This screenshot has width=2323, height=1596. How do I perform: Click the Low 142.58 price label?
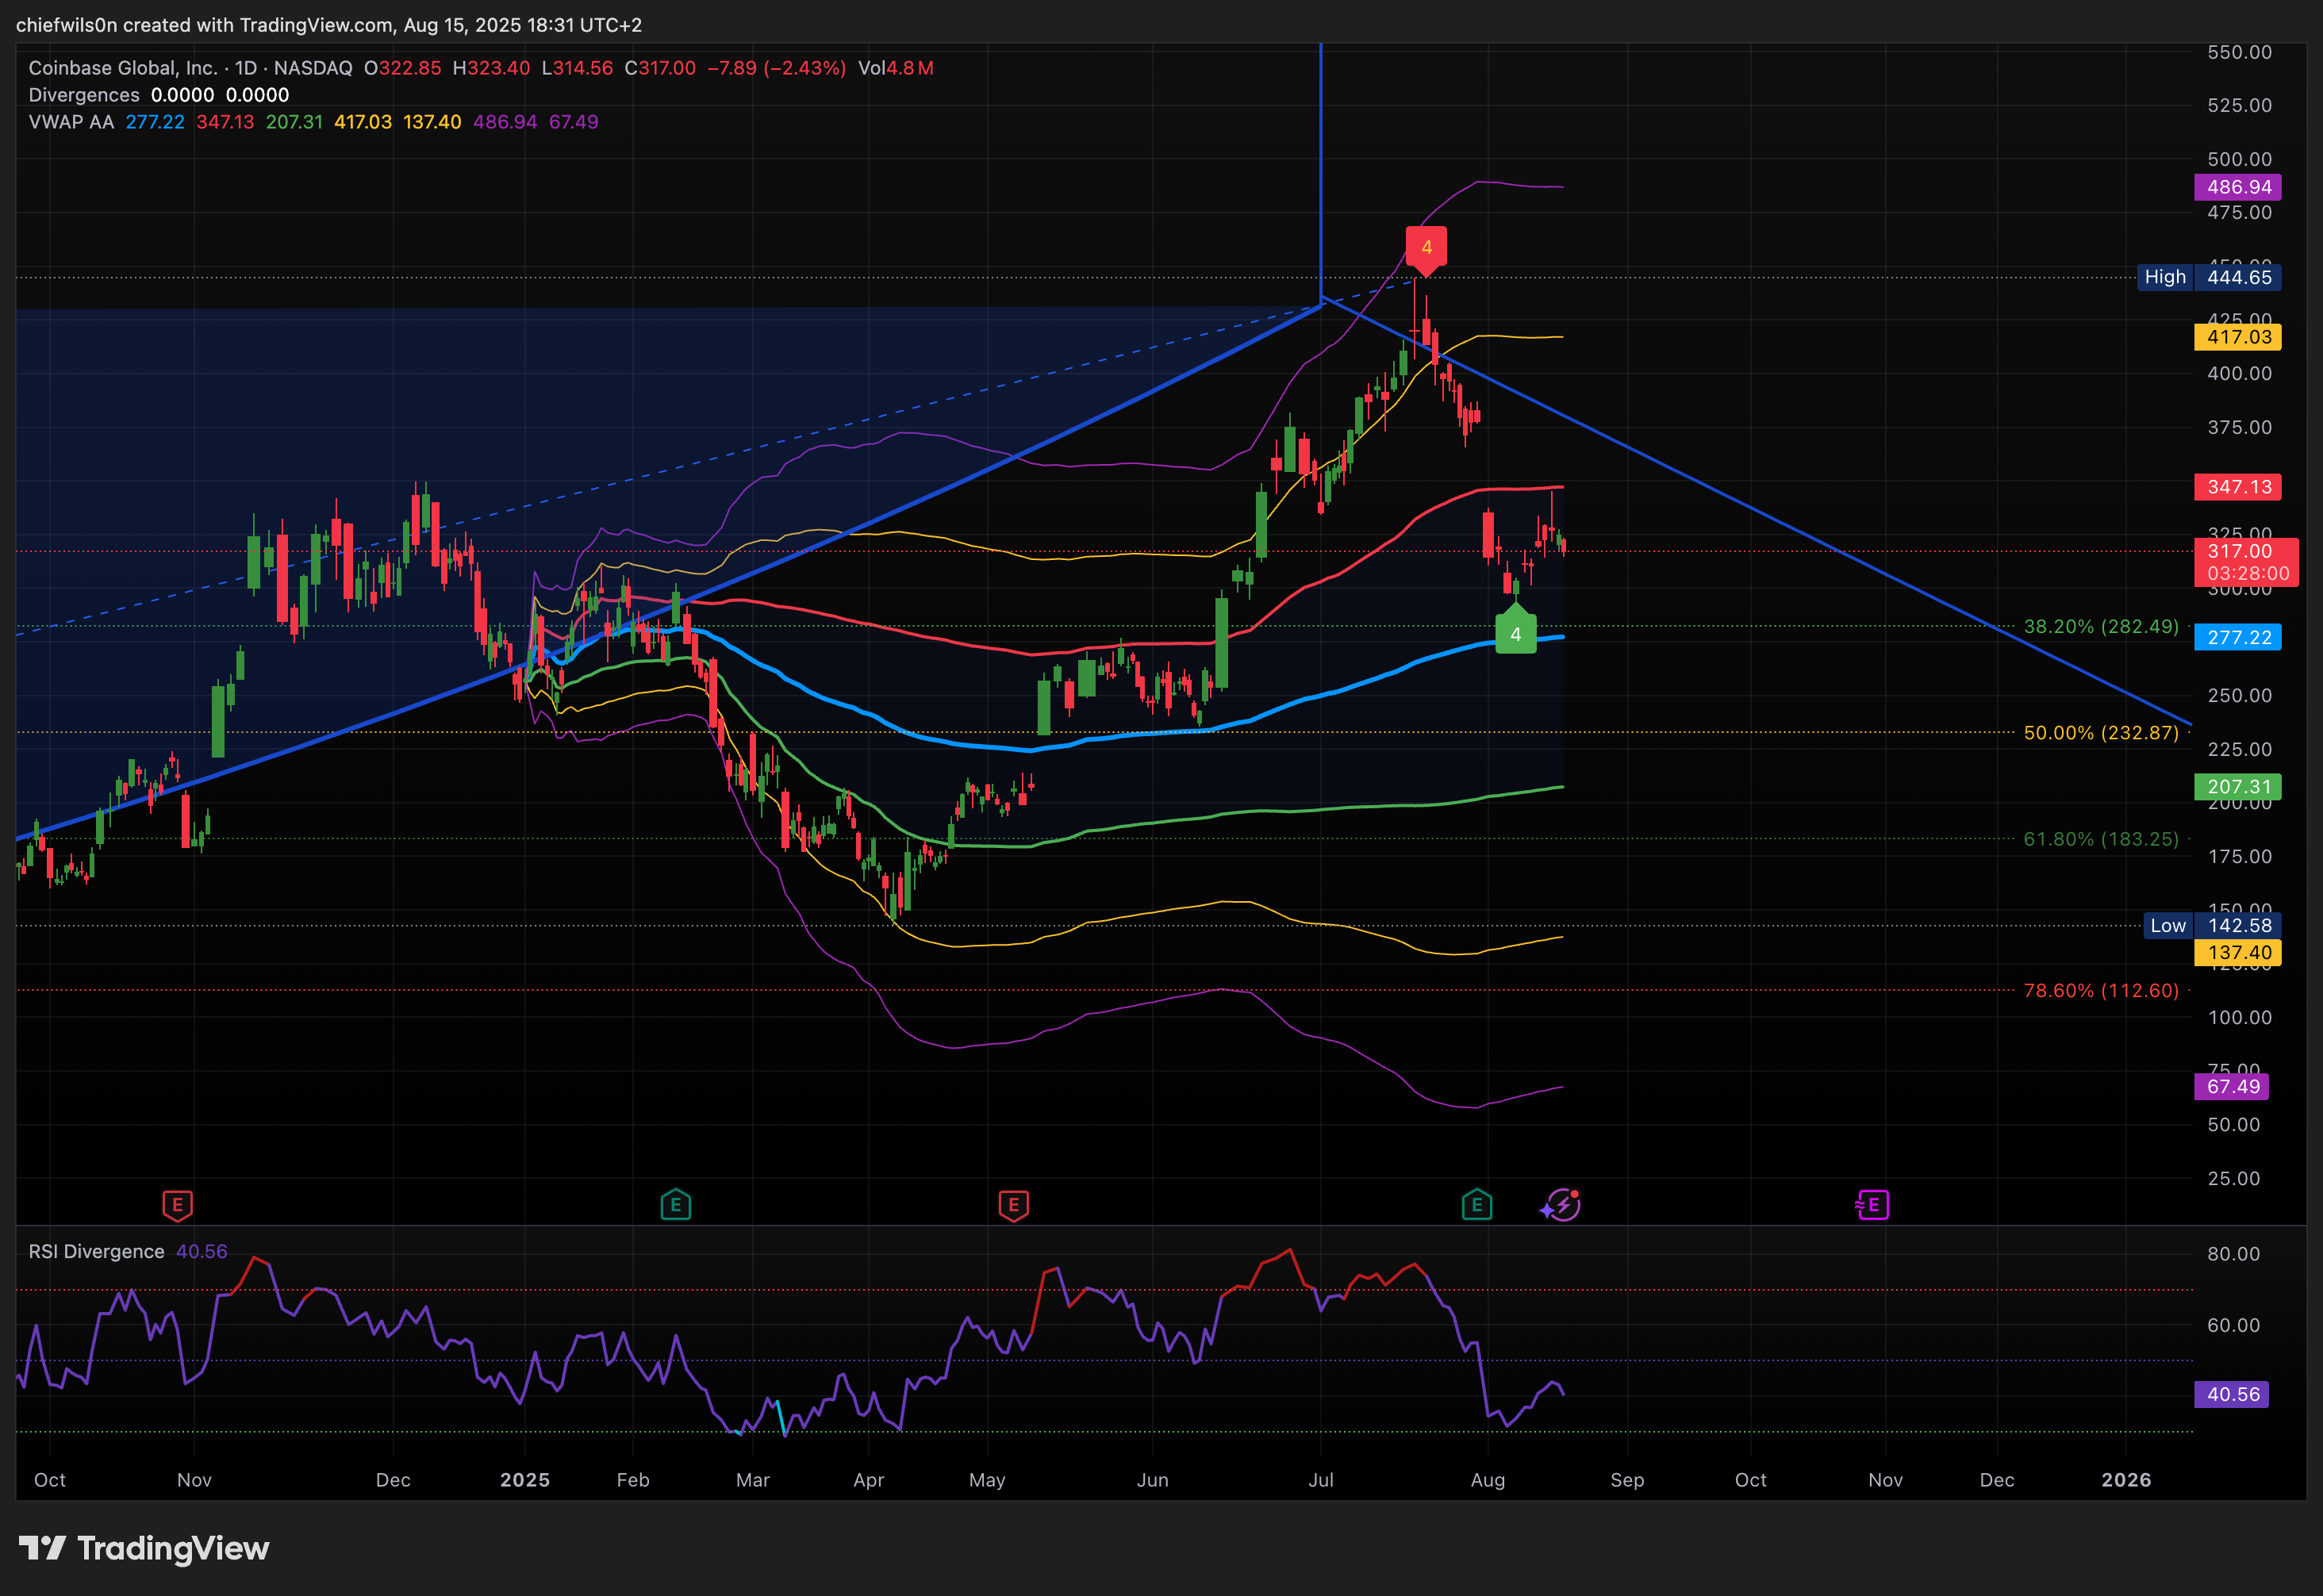[x=2212, y=926]
